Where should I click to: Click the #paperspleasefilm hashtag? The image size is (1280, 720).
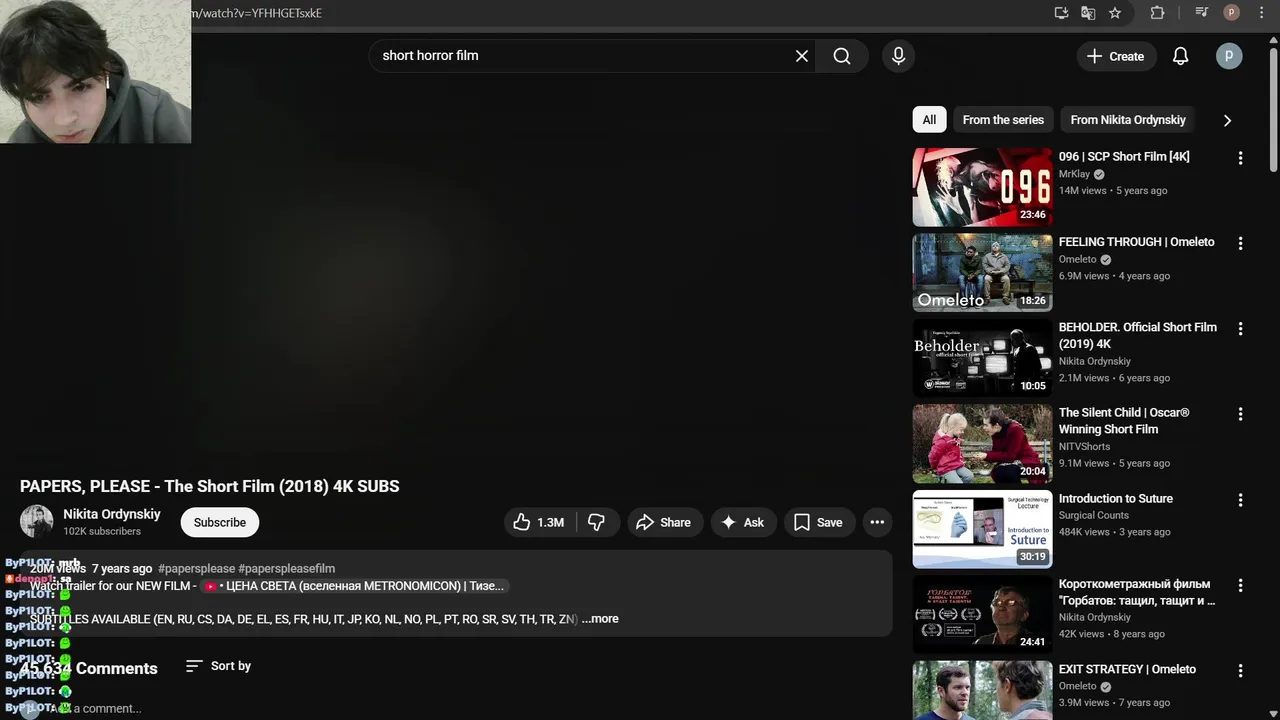[x=287, y=568]
